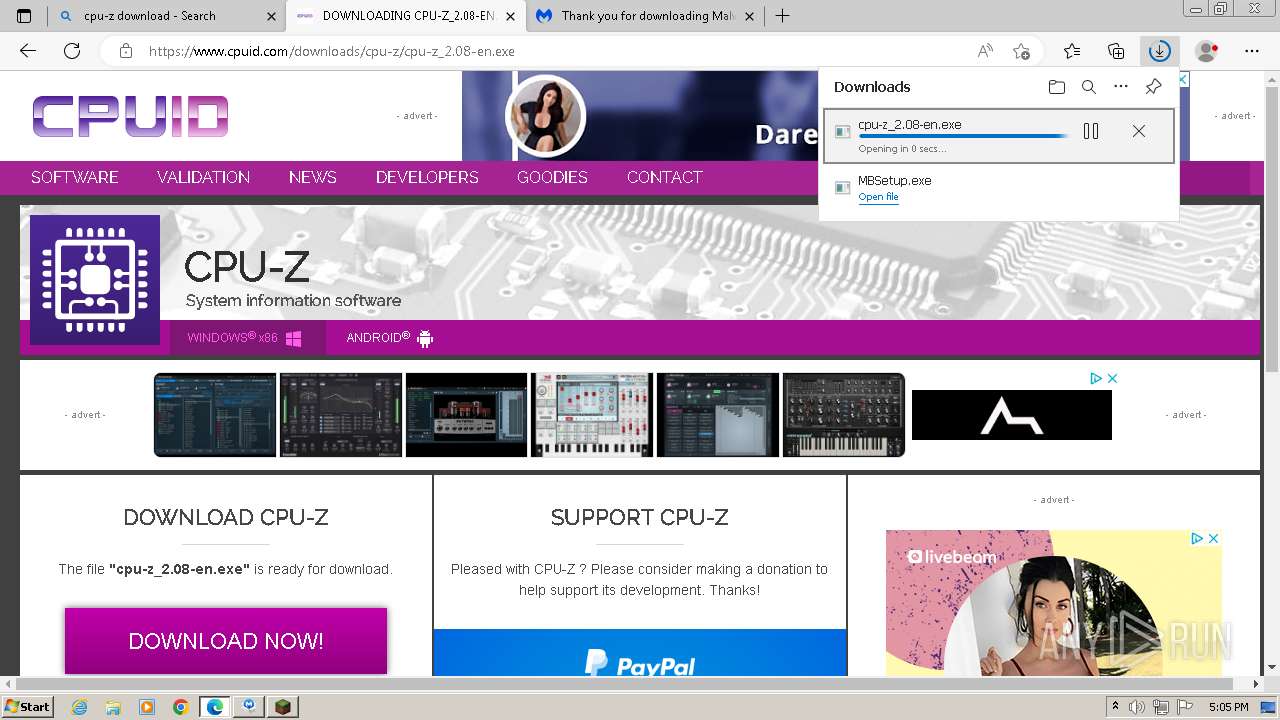The width and height of the screenshot is (1280, 720).
Task: Click the volume icon in the system tray
Action: (x=1135, y=707)
